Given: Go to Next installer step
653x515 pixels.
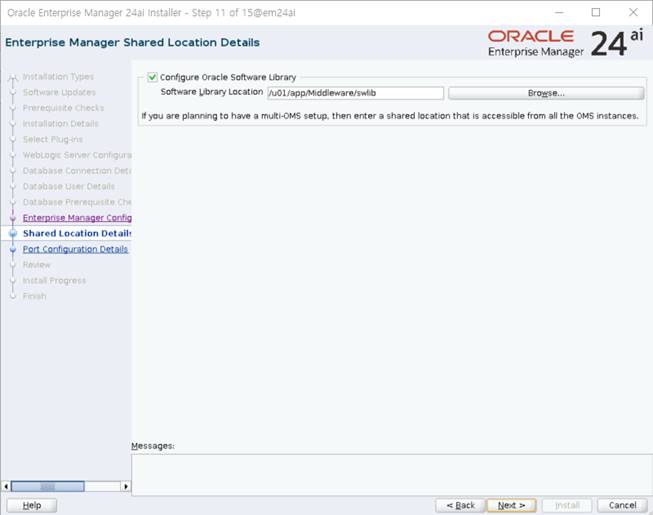Looking at the screenshot, I should [x=511, y=505].
